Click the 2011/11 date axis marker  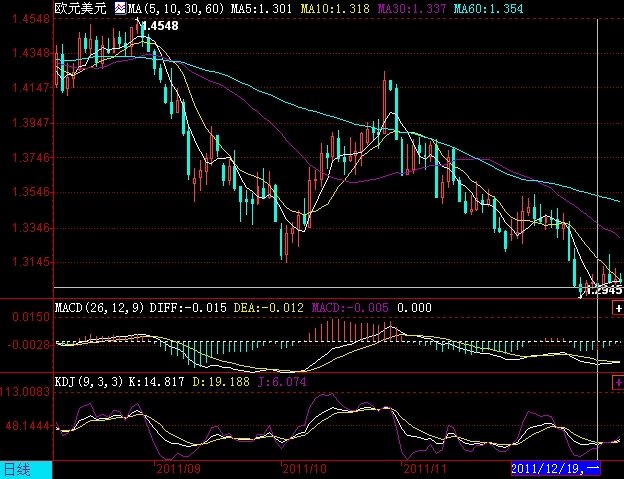point(425,469)
